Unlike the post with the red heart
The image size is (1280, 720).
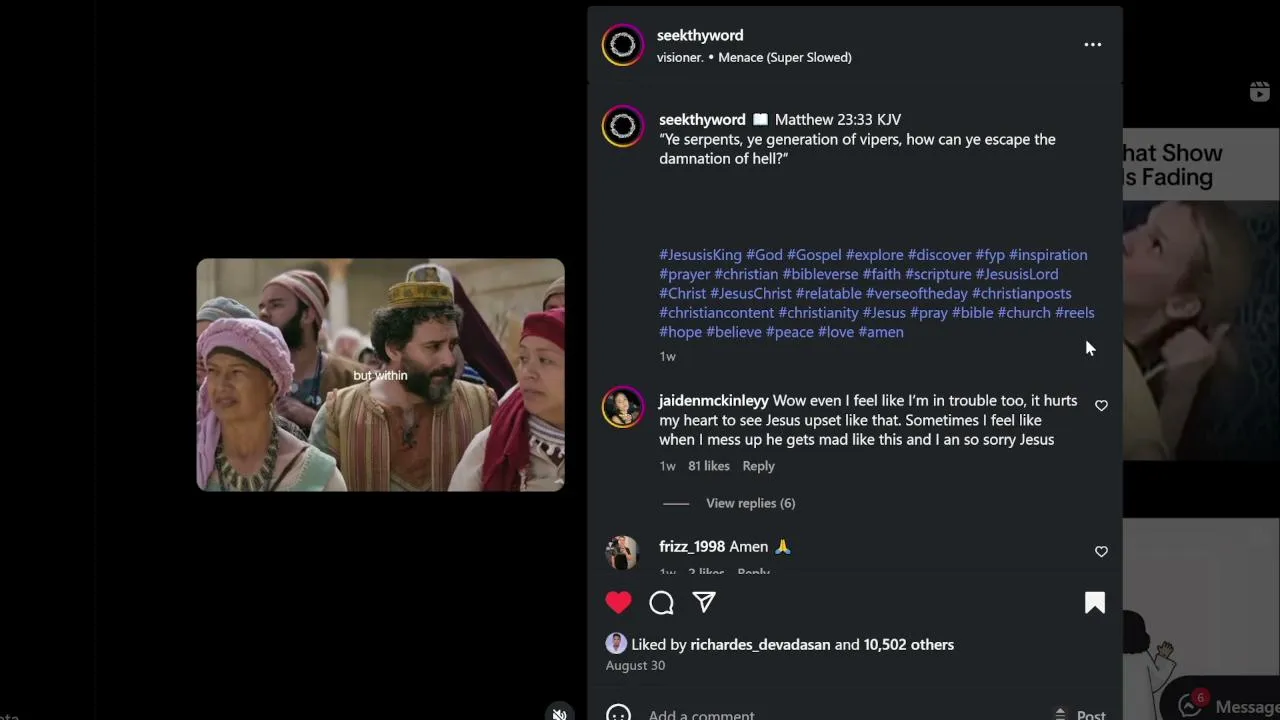coord(618,602)
